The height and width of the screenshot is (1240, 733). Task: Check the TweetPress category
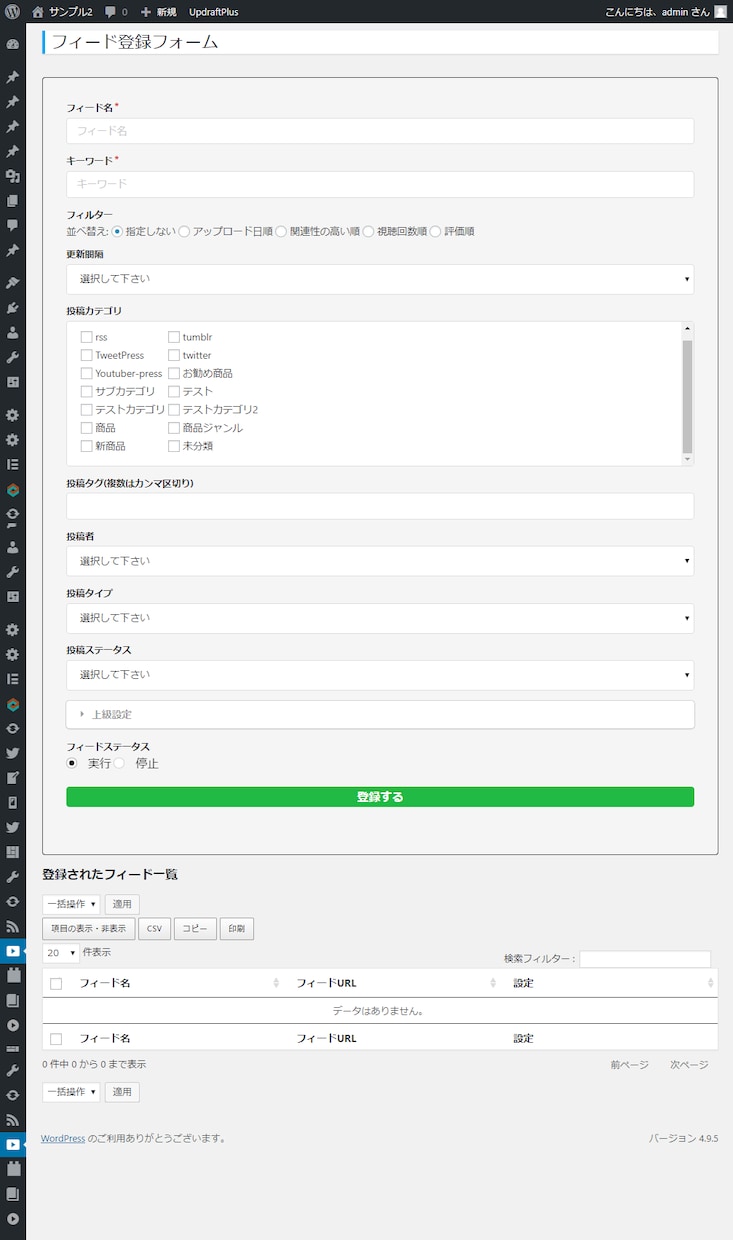86,355
